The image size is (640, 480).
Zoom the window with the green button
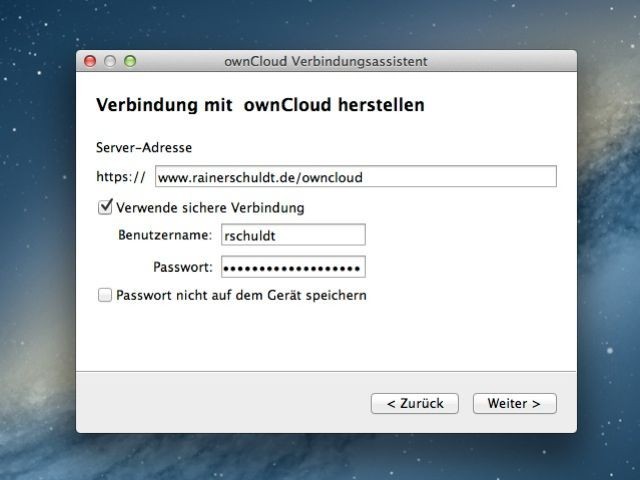point(129,61)
